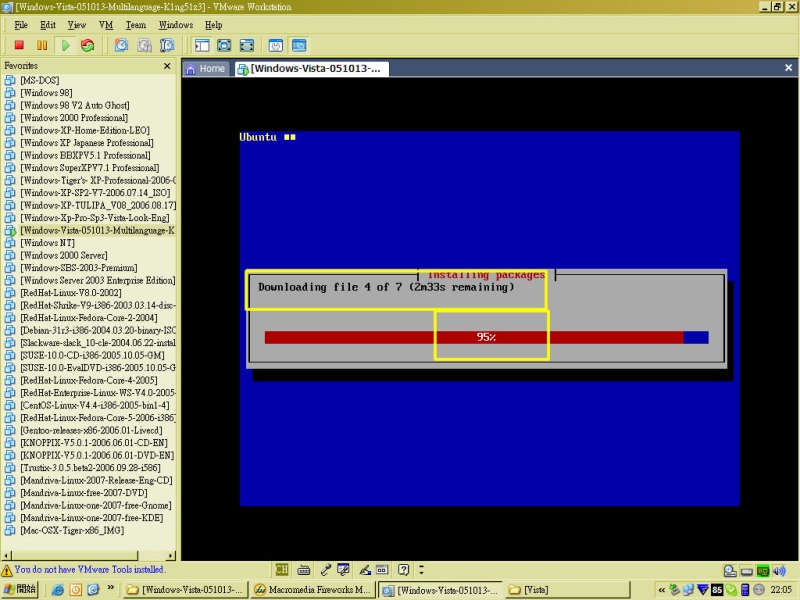Switch to Macromedia Fireworks taskbar button

(312, 590)
